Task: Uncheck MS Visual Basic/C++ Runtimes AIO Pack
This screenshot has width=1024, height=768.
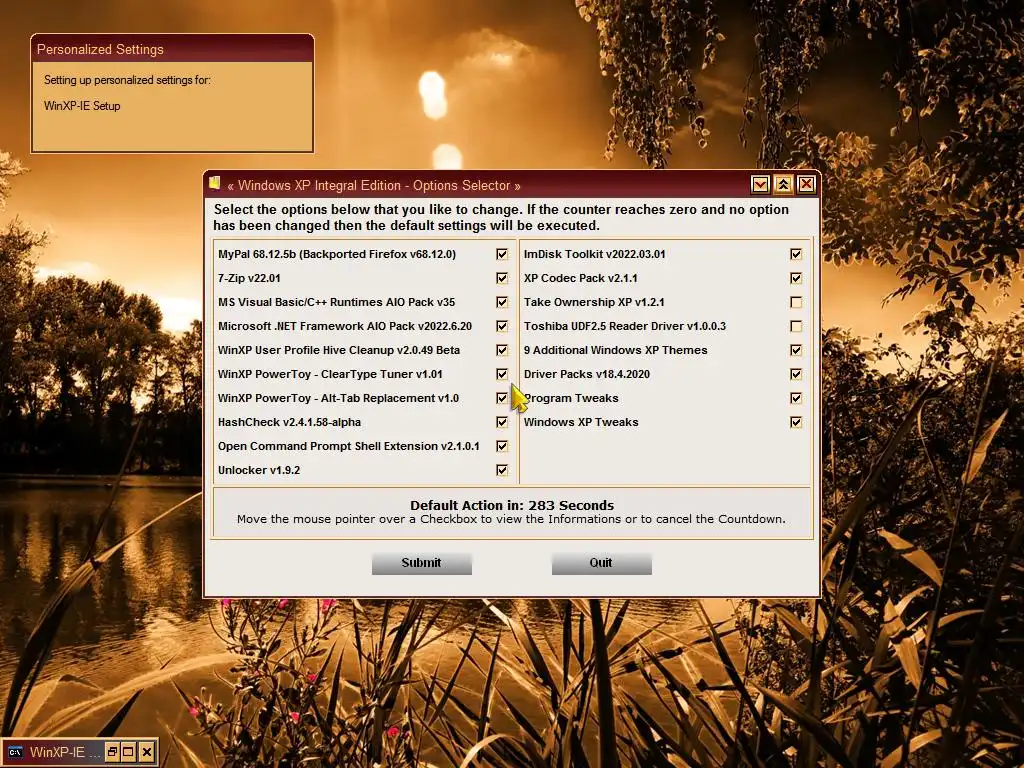Action: click(x=502, y=302)
